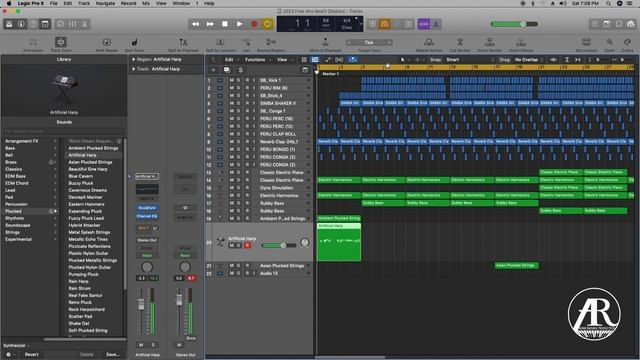640x360 pixels.
Task: Open the Sculpture instrument slot
Action: pos(147,208)
